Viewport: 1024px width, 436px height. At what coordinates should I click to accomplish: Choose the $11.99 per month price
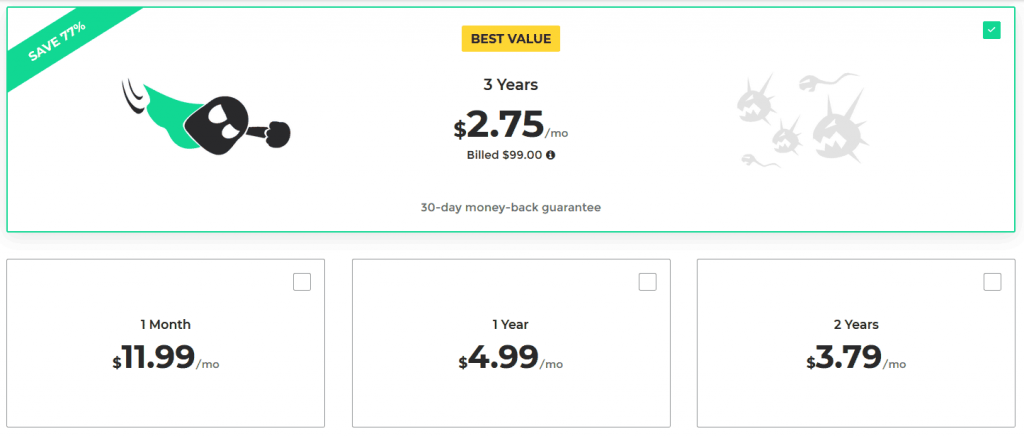[x=165, y=357]
